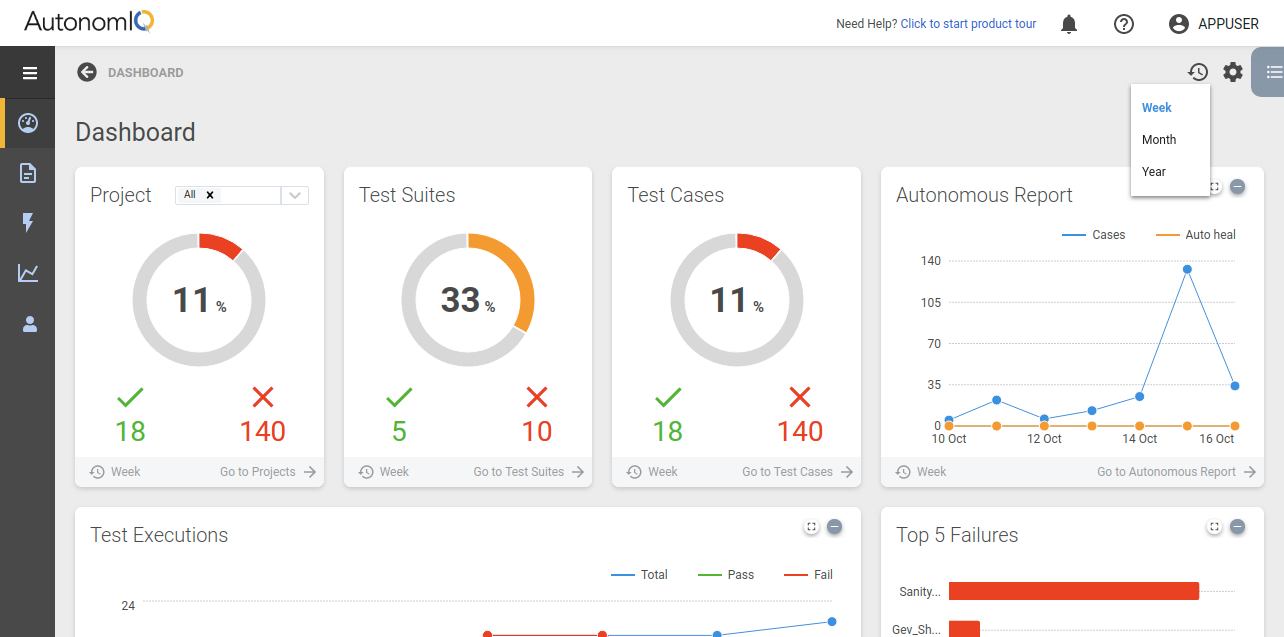The image size is (1284, 637).
Task: Open the line chart sidebar icon
Action: click(x=28, y=273)
